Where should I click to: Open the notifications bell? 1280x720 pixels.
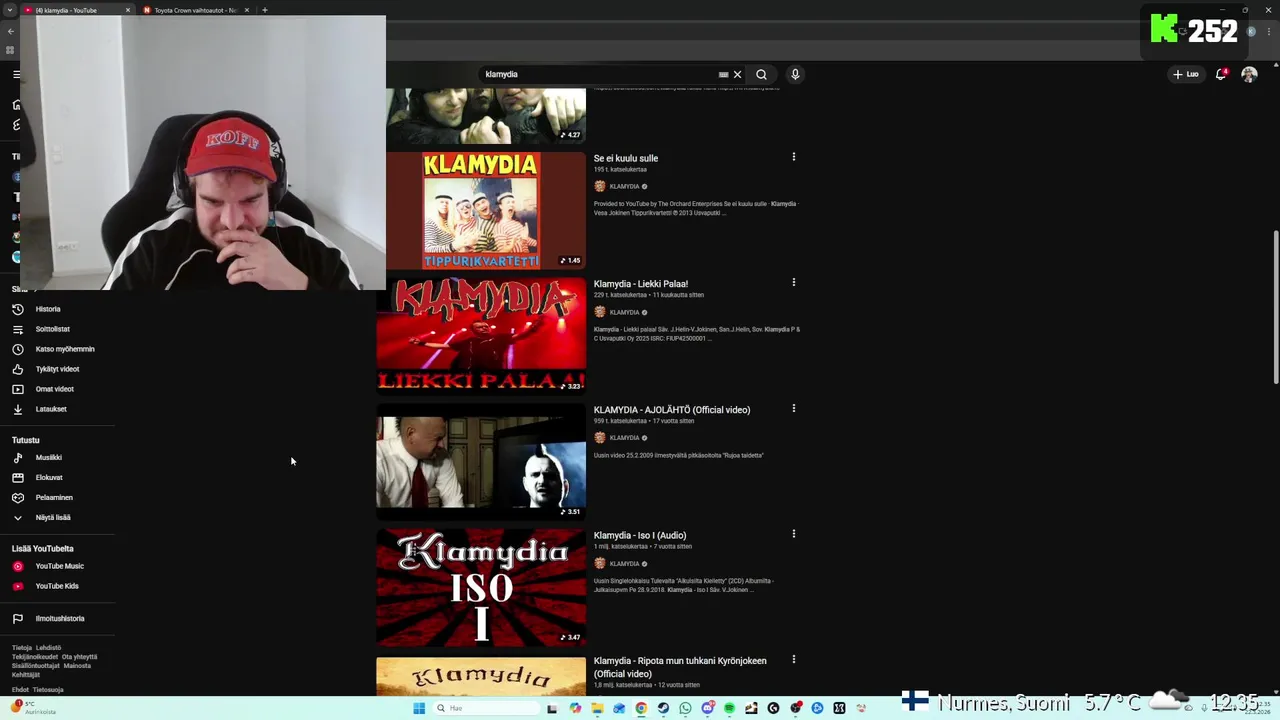point(1221,74)
